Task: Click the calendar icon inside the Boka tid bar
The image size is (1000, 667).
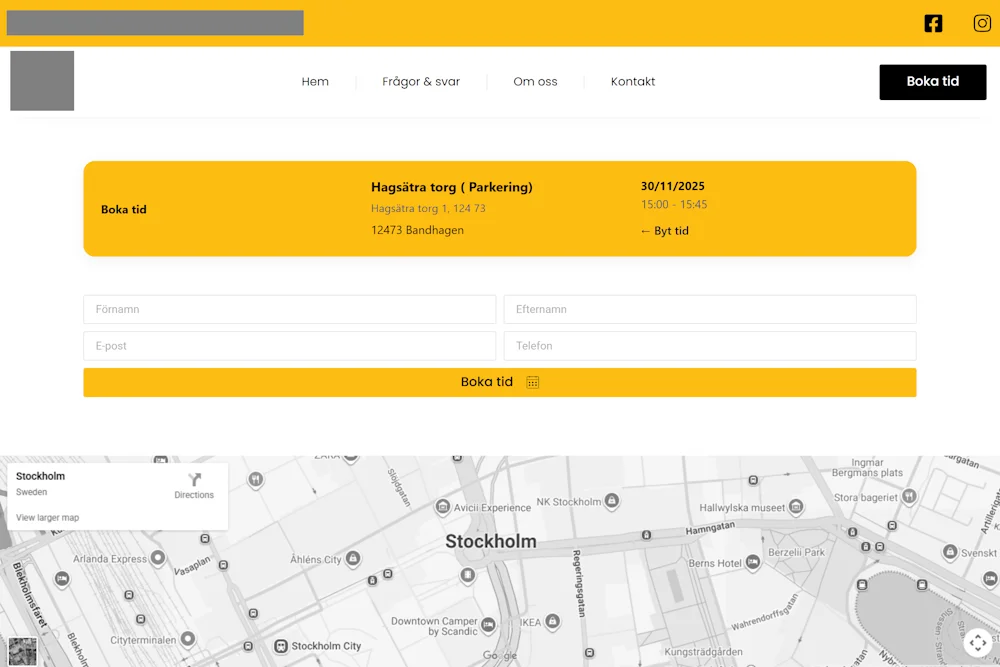Action: 533,382
